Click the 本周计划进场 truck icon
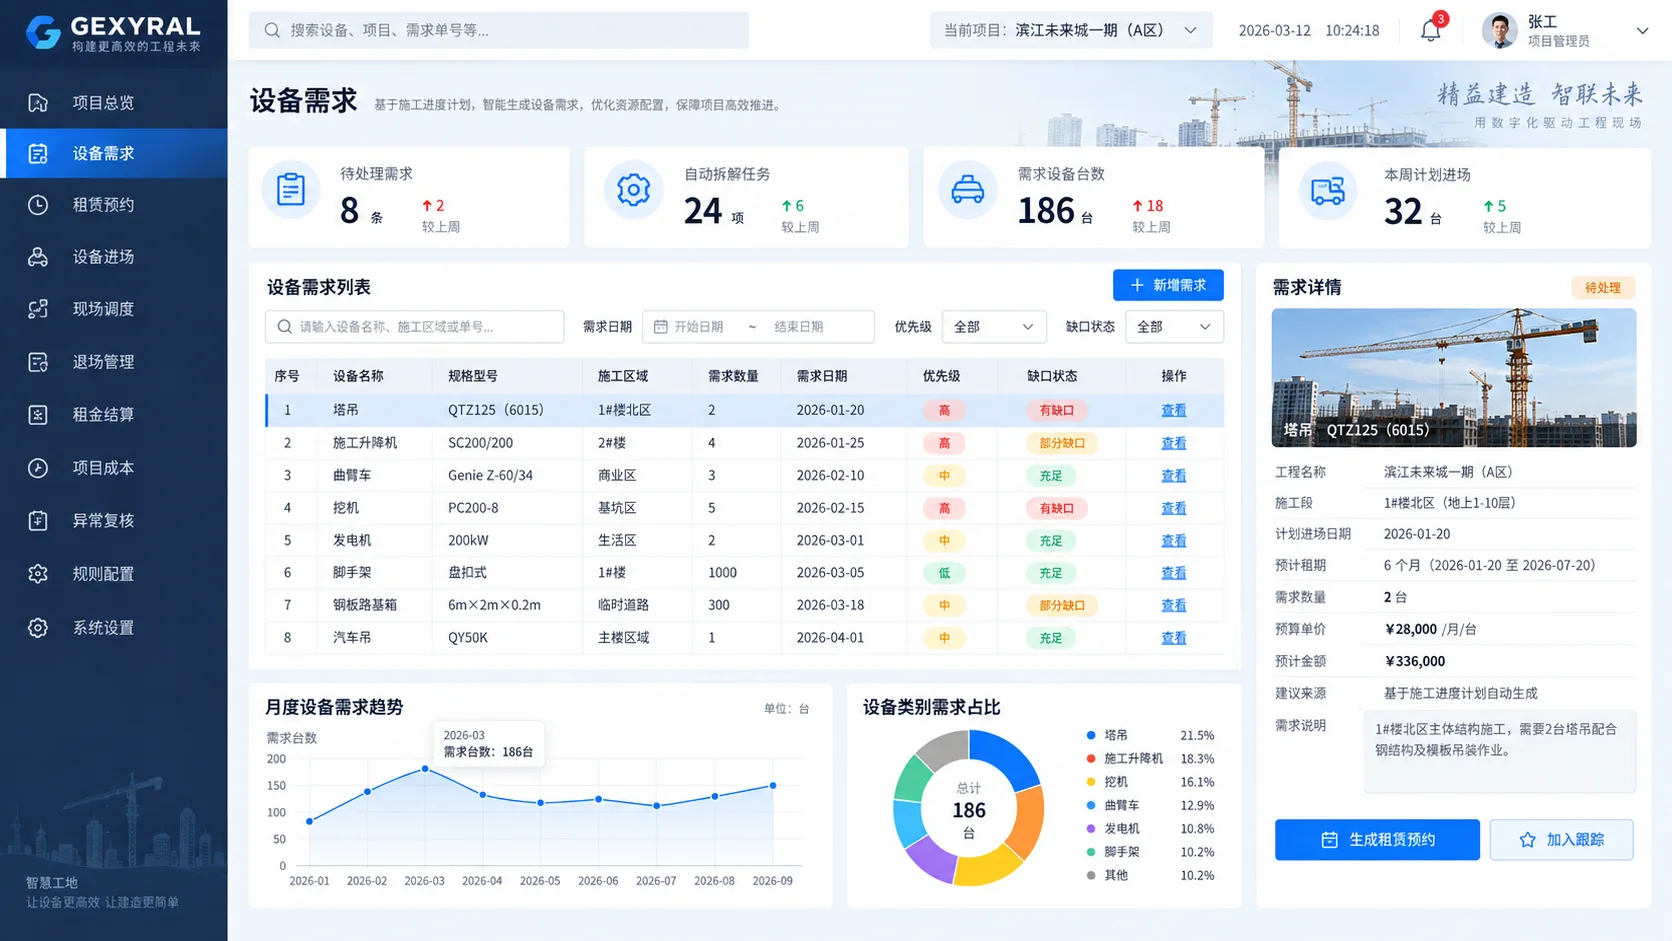Viewport: 1672px width, 941px height. [x=1328, y=190]
